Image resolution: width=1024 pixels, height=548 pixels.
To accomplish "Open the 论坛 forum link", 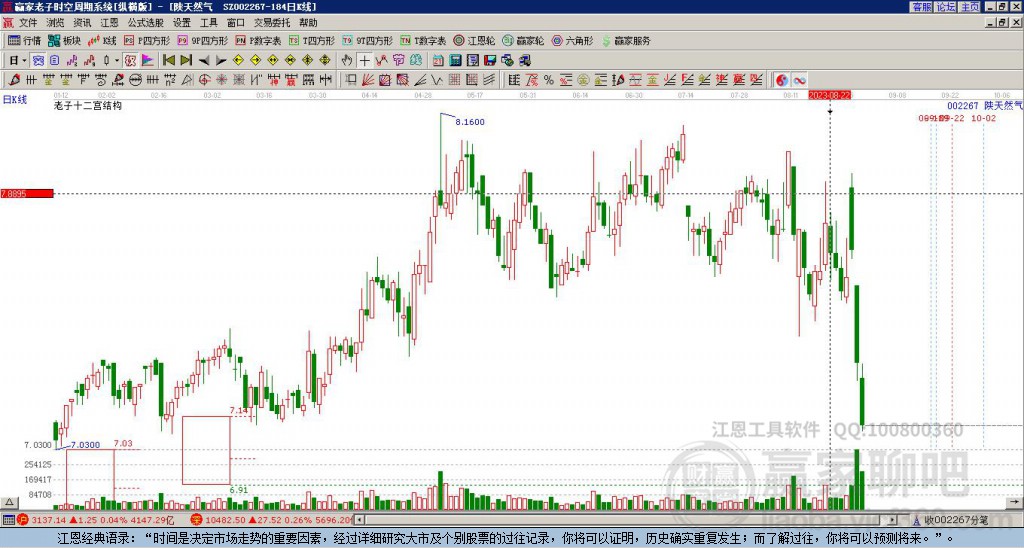I will [945, 7].
